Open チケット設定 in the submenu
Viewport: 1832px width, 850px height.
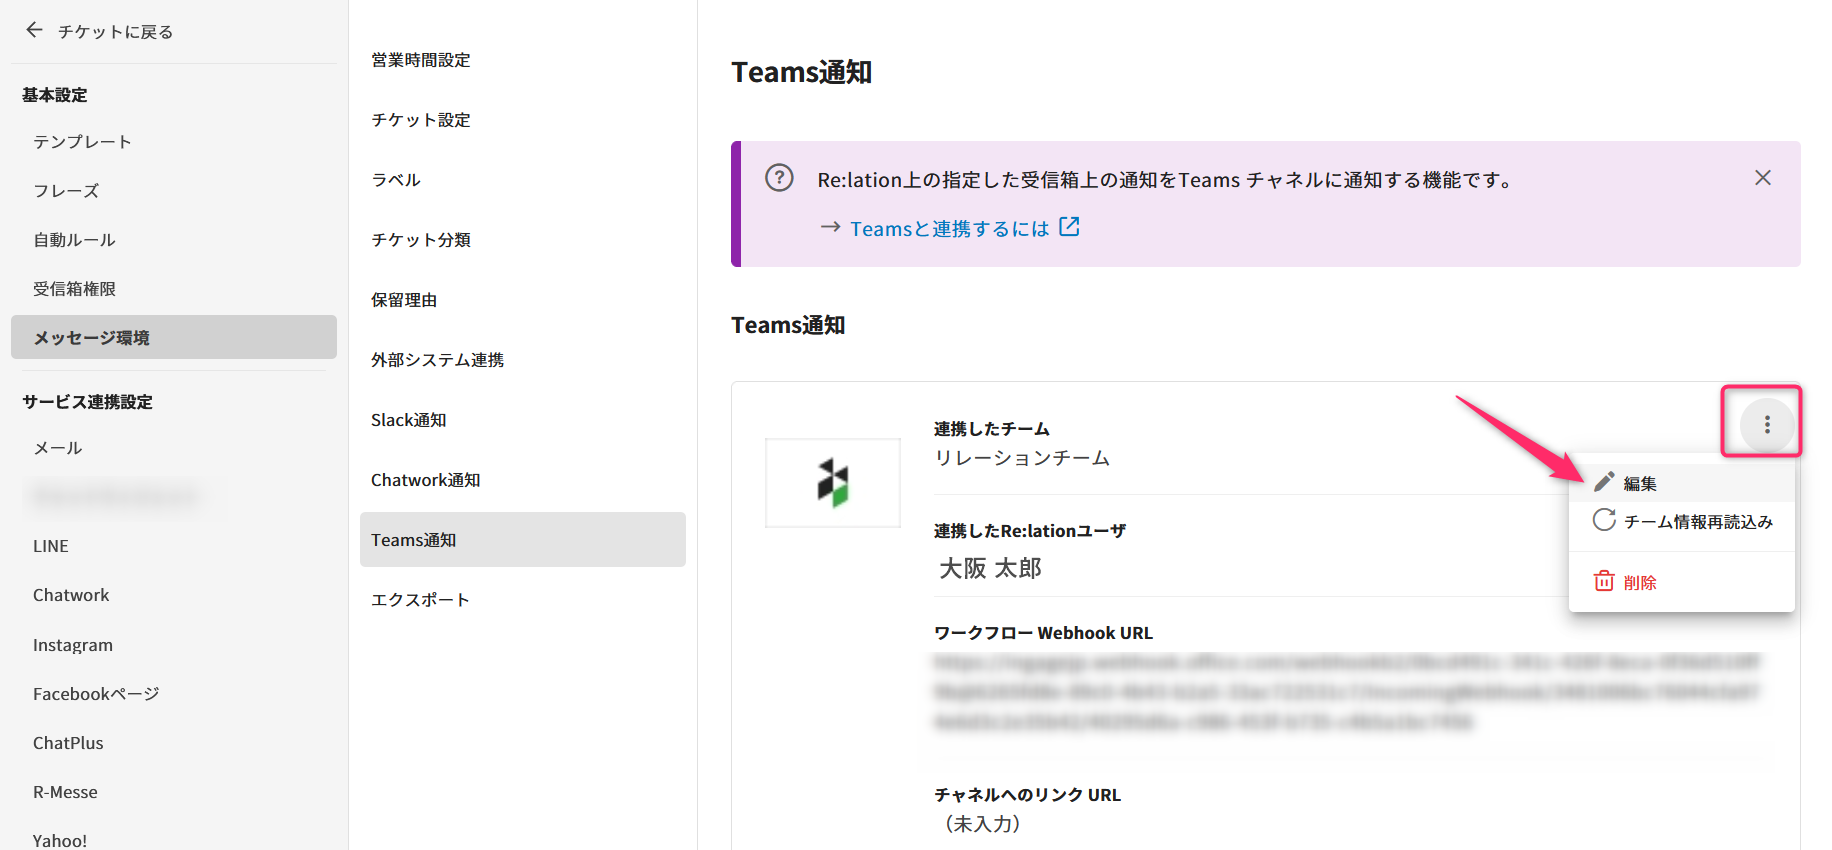[420, 120]
